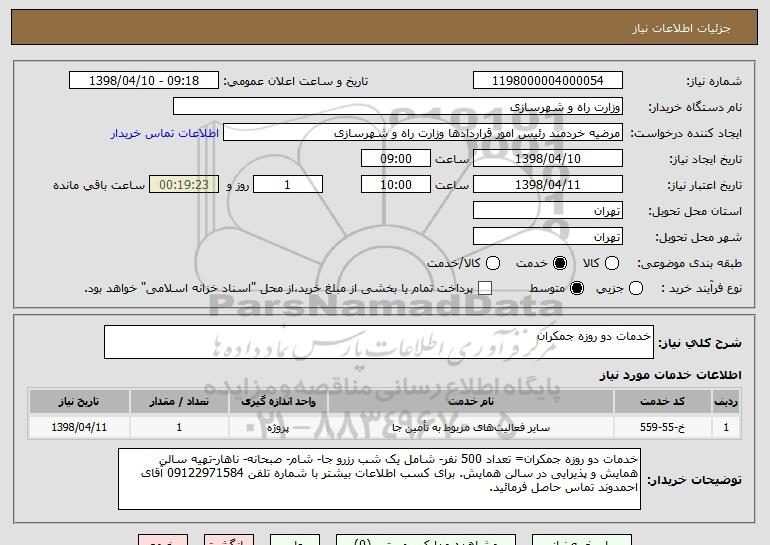Click the attachments button showing (0)
Viewport: 770px width, 545px height.
click(426, 540)
